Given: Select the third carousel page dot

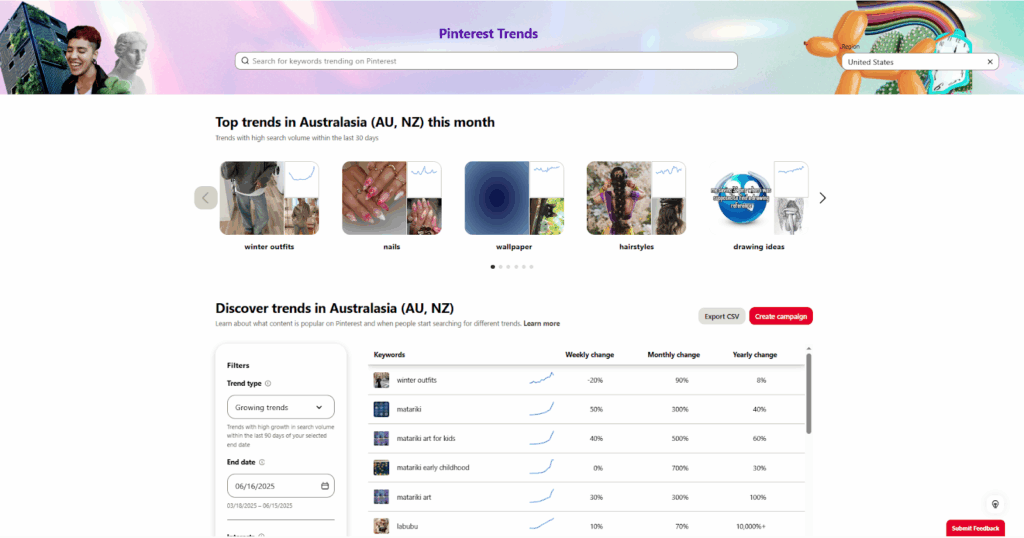Looking at the screenshot, I should pyautogui.click(x=508, y=266).
